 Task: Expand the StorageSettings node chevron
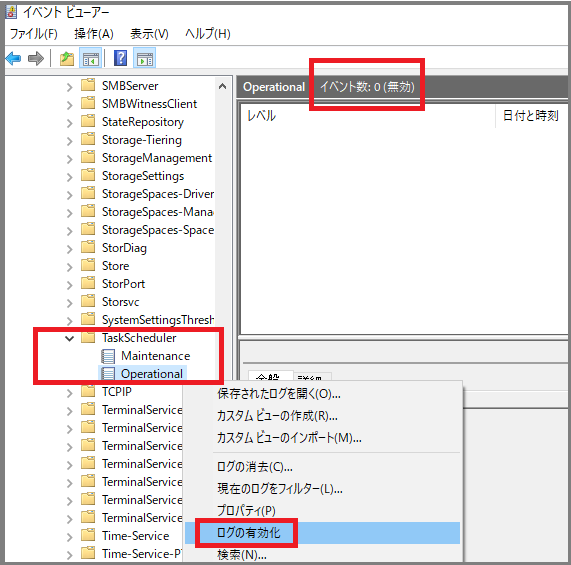(x=70, y=177)
